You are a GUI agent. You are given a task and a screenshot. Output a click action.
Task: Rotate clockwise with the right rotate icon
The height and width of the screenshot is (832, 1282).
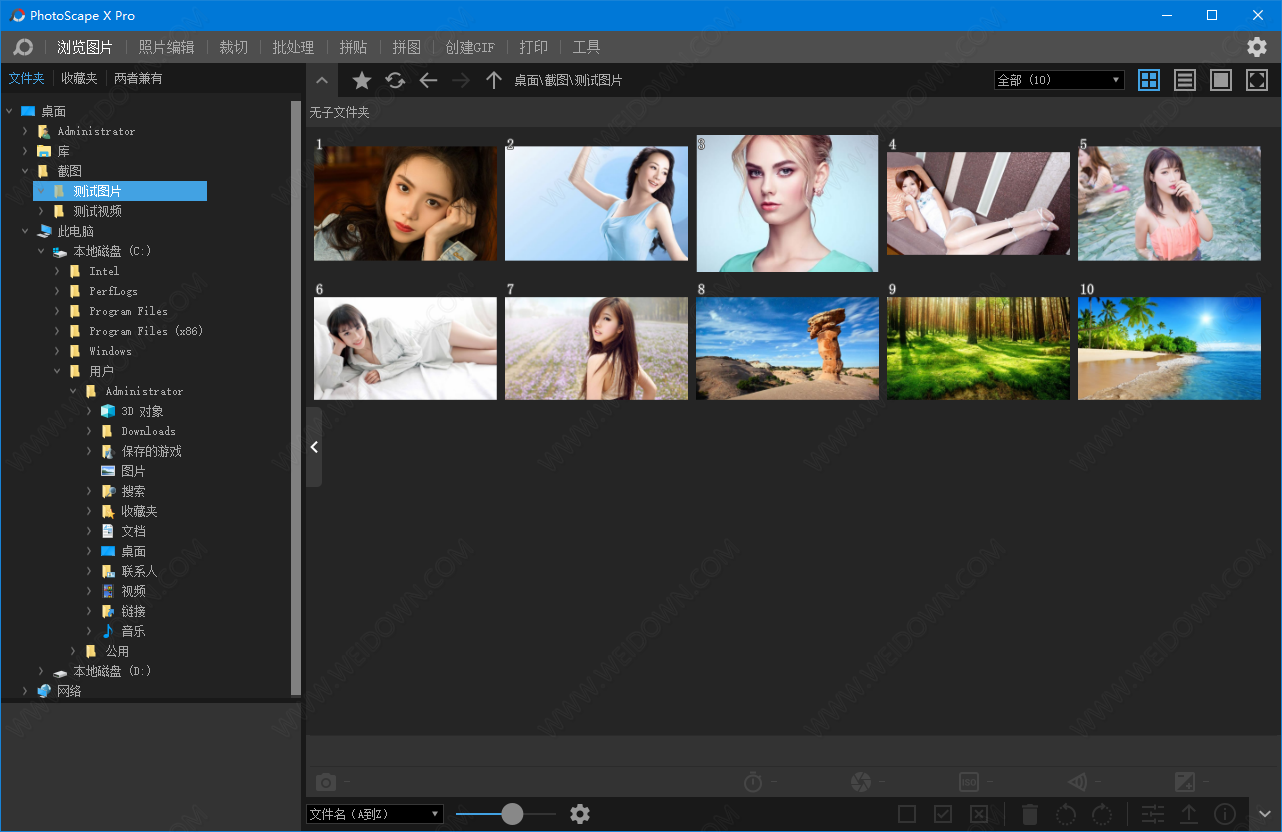(x=1102, y=814)
